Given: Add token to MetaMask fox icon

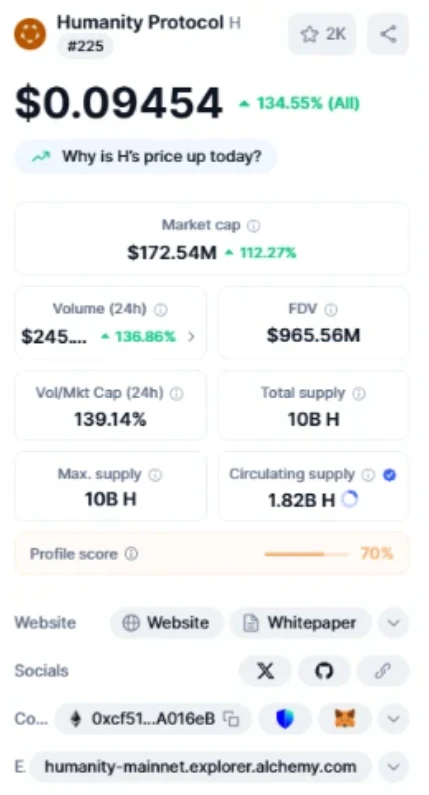Looking at the screenshot, I should 345,718.
